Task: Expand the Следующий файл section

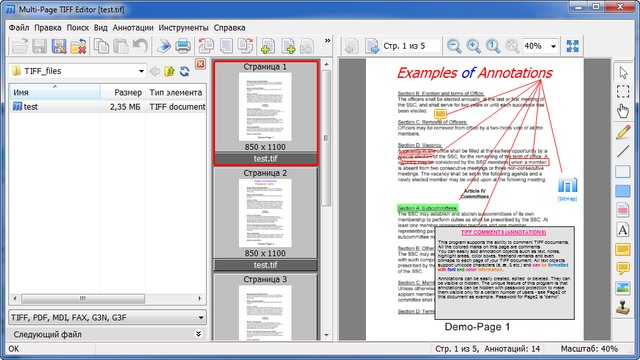Action: coord(198,334)
